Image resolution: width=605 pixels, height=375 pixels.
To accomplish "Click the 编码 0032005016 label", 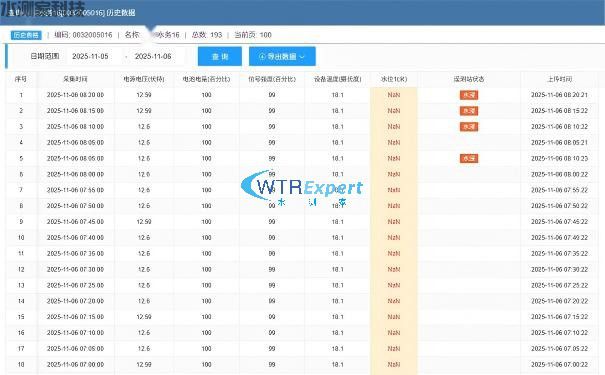I will click(x=83, y=35).
